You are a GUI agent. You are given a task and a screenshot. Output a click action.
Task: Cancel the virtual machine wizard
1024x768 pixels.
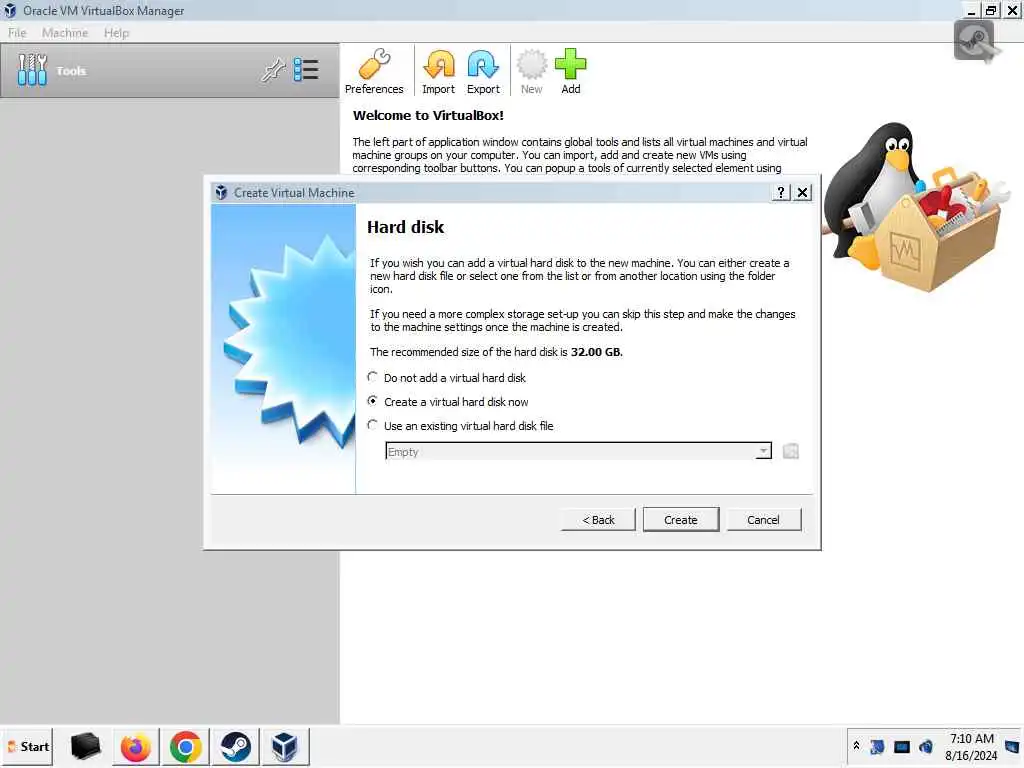pyautogui.click(x=763, y=520)
